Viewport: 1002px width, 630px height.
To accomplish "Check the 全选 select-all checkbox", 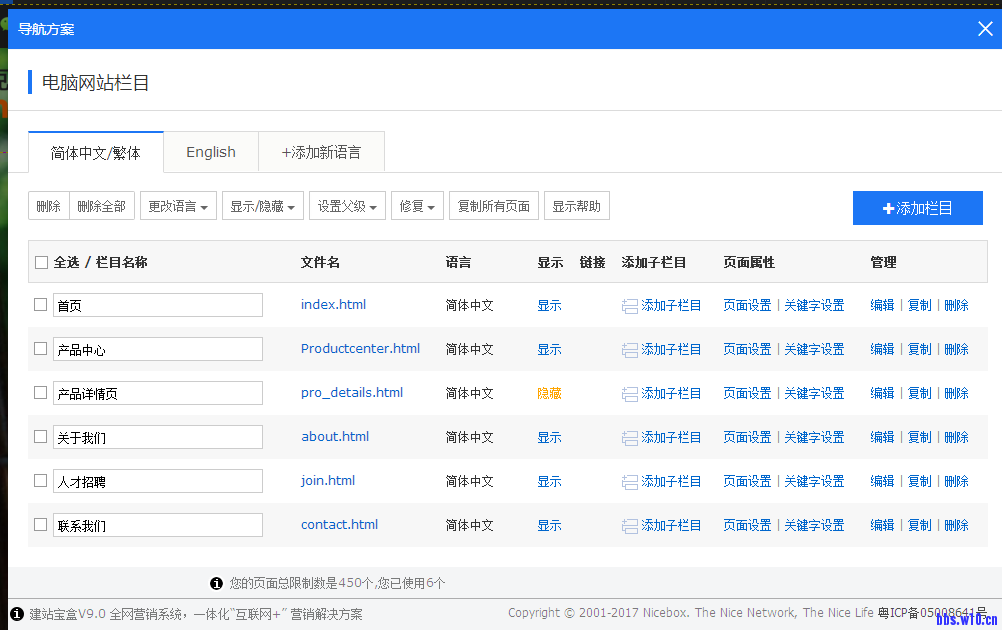I will pyautogui.click(x=41, y=262).
